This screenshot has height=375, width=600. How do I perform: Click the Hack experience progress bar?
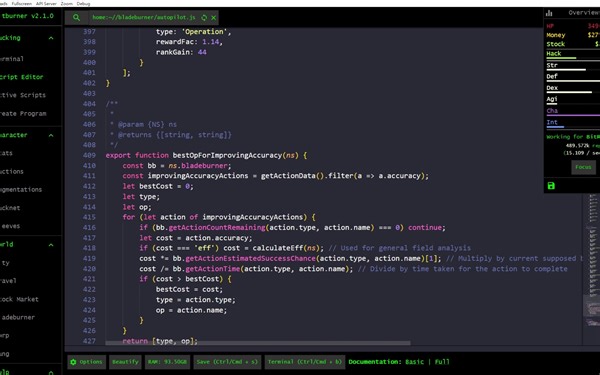coord(573,58)
